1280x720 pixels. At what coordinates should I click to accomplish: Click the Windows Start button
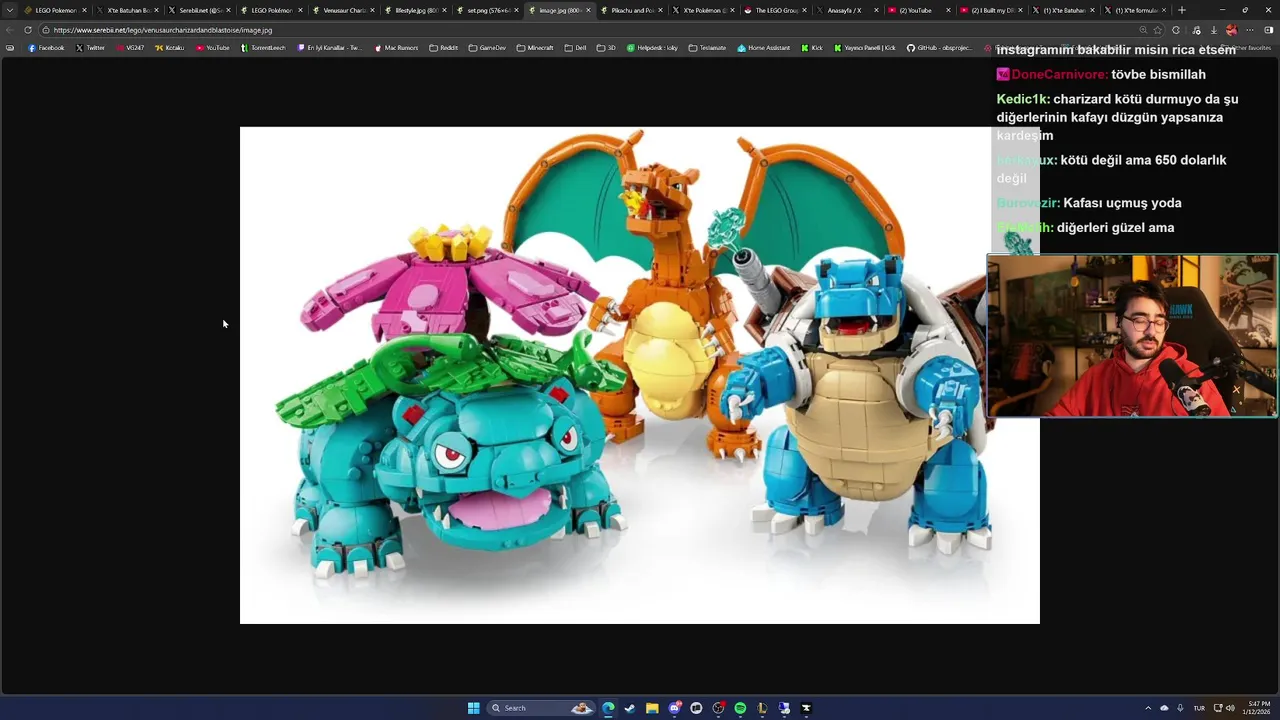[x=473, y=708]
